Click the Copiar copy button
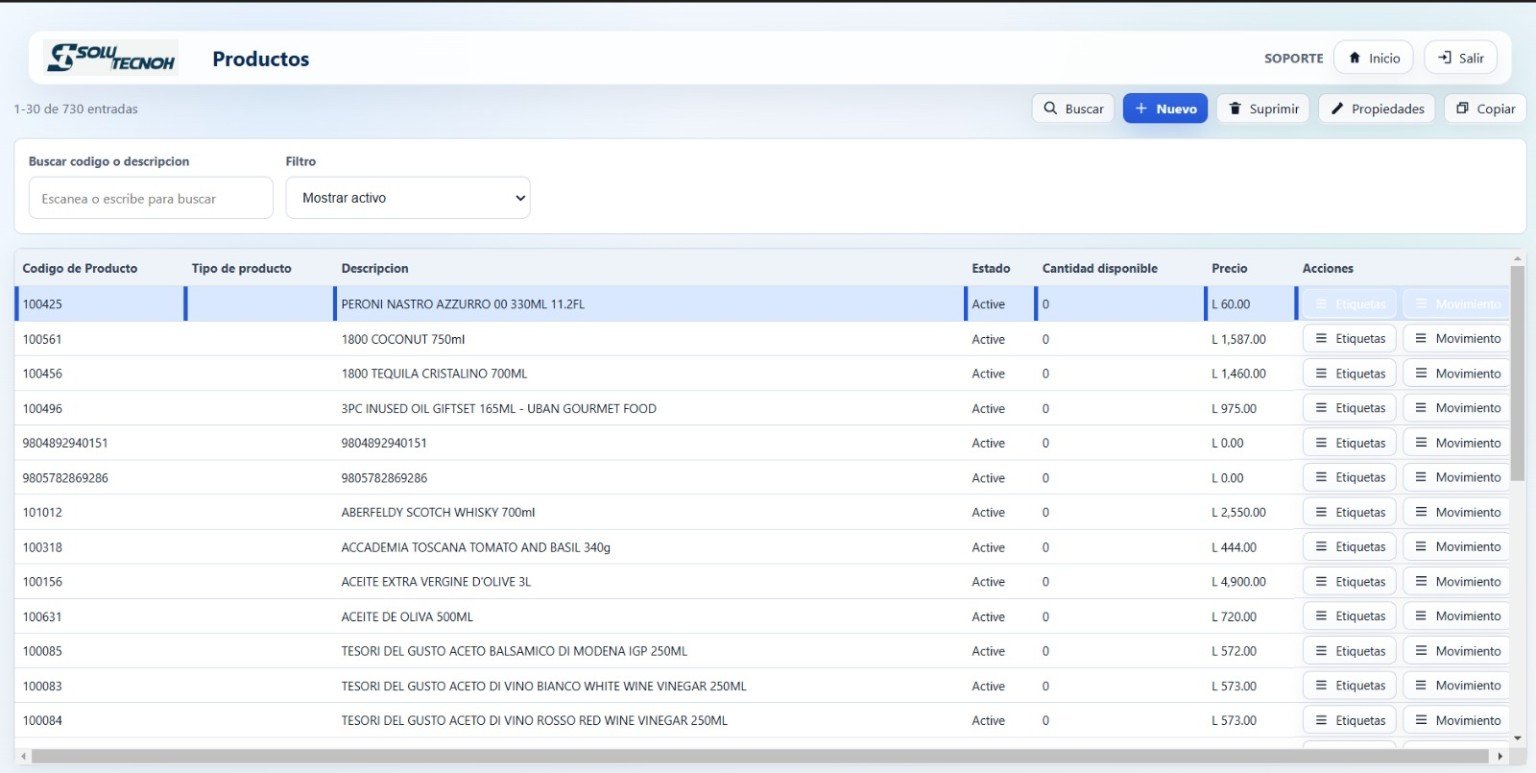 point(1485,108)
